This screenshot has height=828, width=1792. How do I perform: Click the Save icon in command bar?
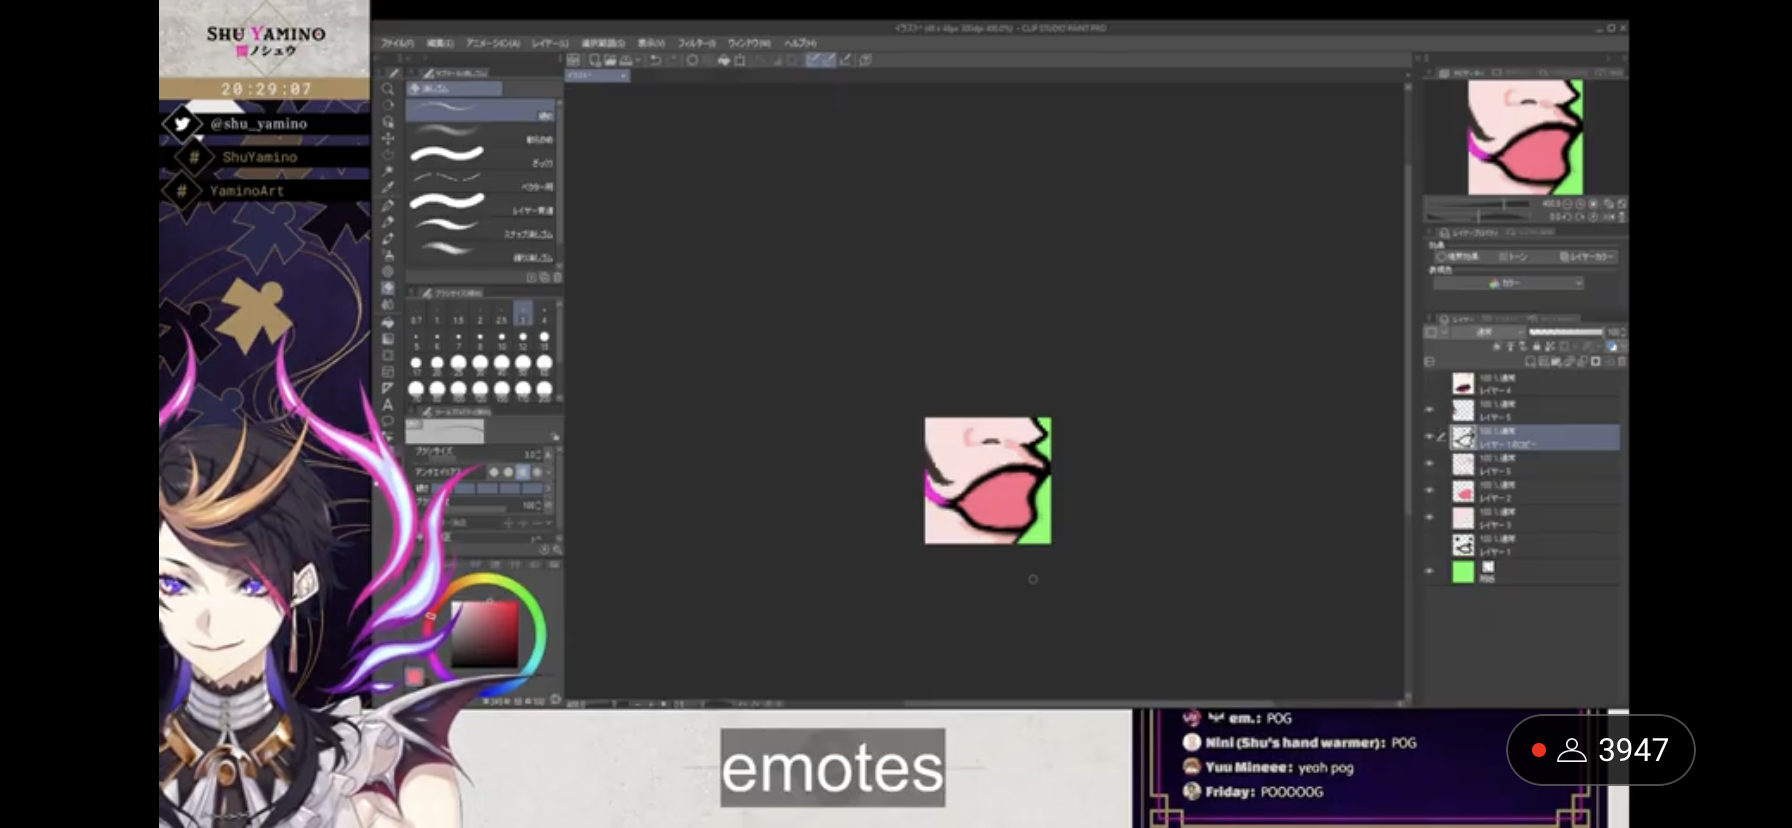click(626, 60)
